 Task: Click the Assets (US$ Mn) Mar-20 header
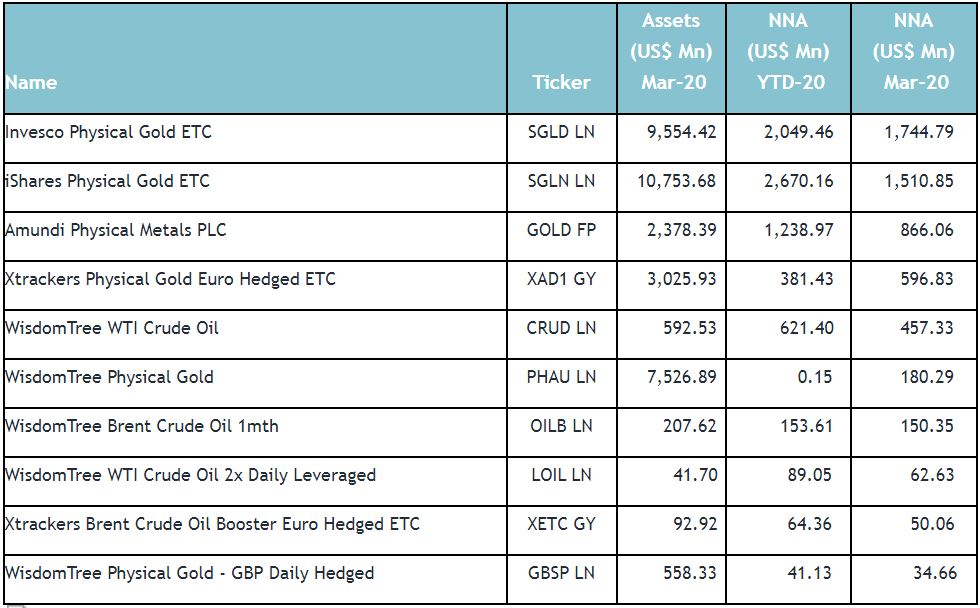[x=671, y=51]
